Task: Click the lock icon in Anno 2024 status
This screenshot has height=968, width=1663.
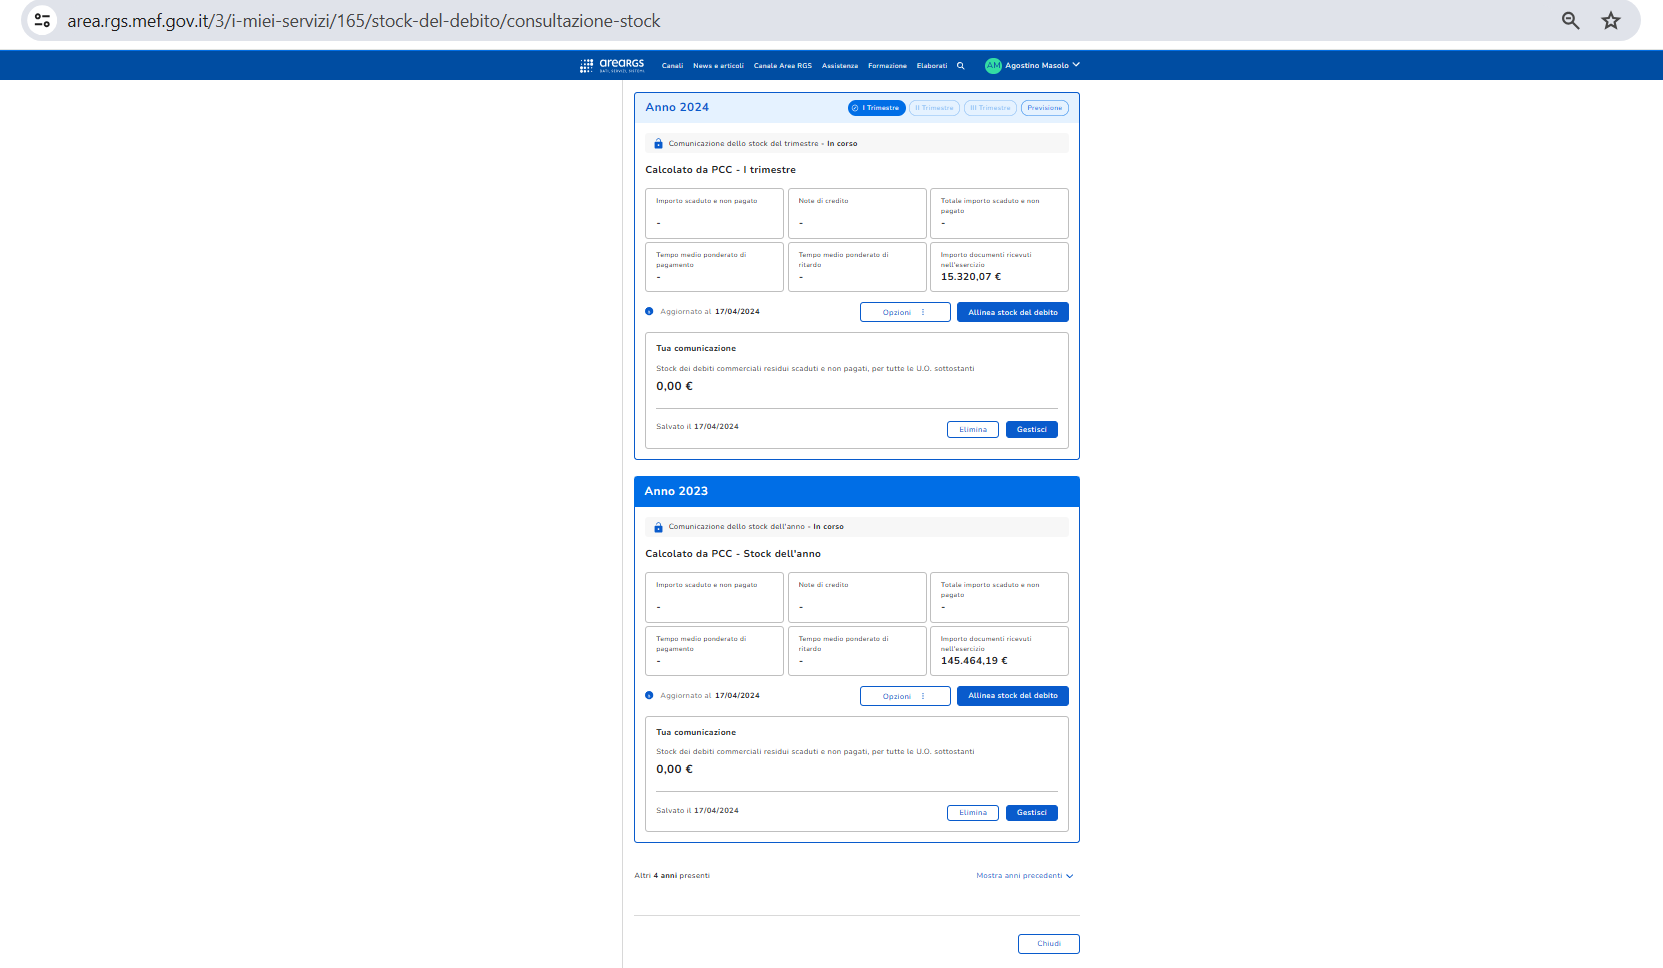Action: 658,144
